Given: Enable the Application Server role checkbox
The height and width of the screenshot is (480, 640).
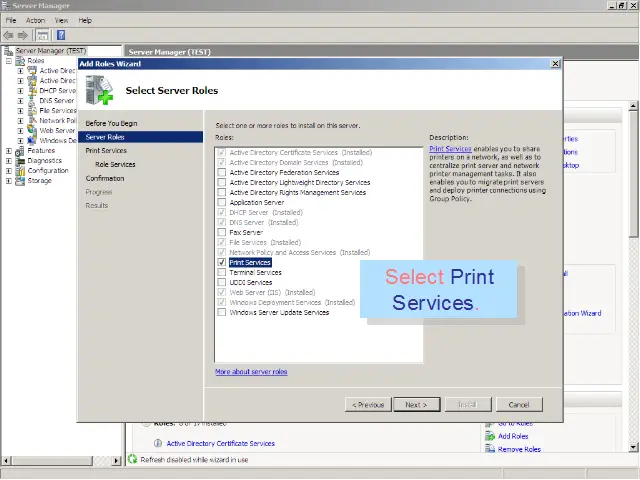Looking at the screenshot, I should 222,202.
